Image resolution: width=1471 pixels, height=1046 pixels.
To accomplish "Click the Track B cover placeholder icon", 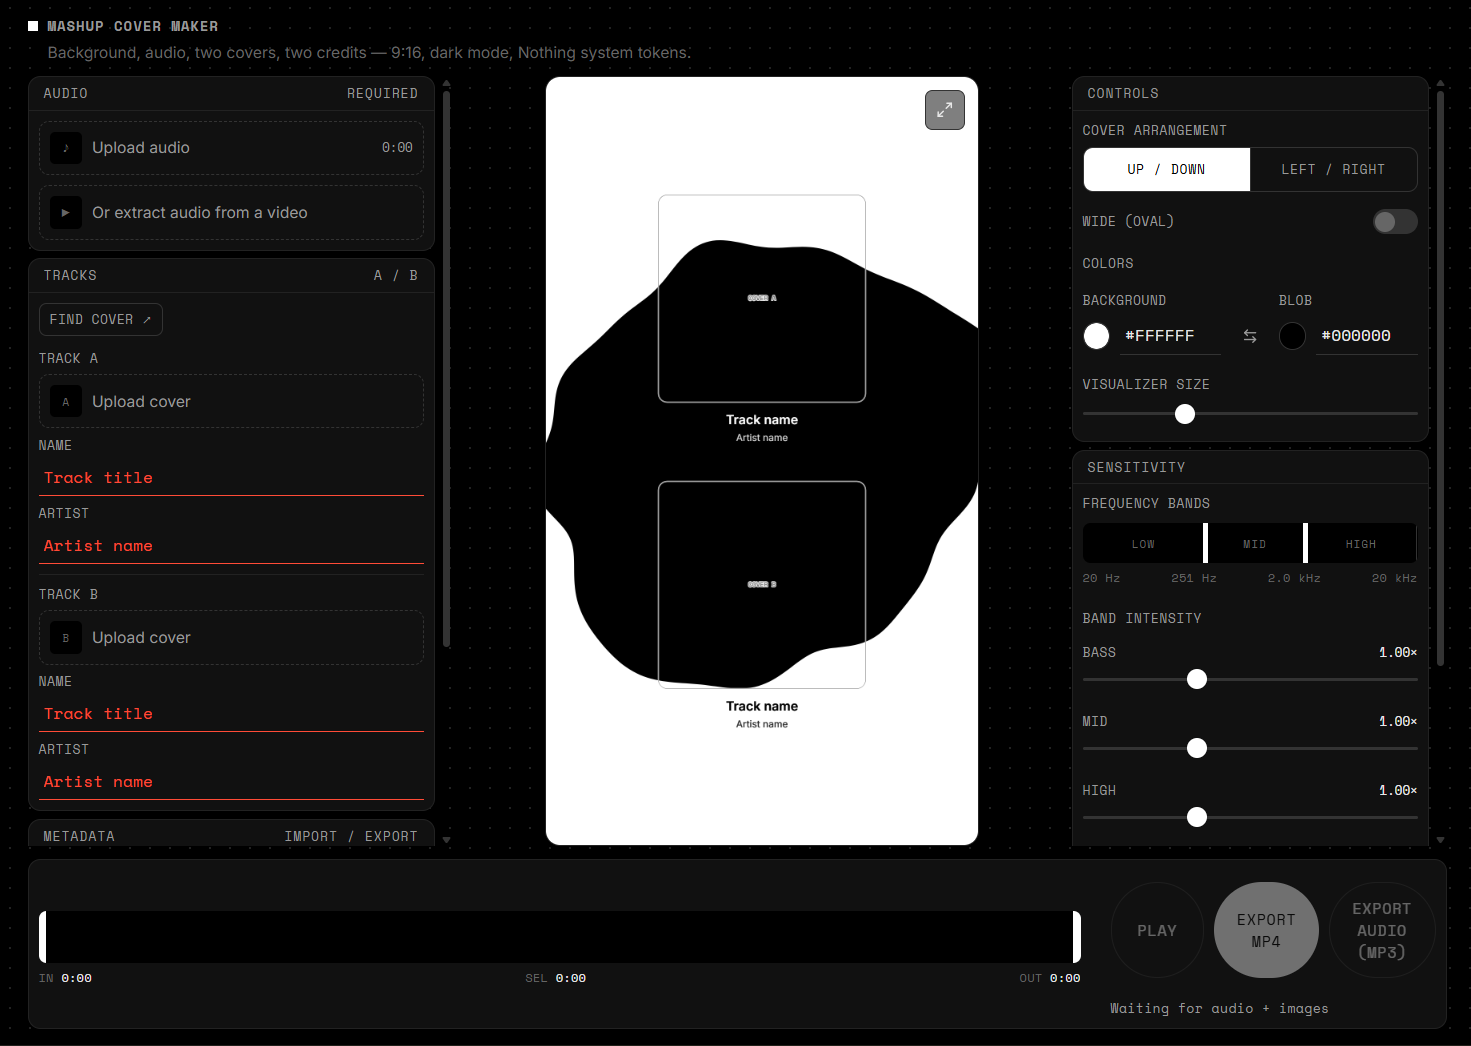I will 66,638.
